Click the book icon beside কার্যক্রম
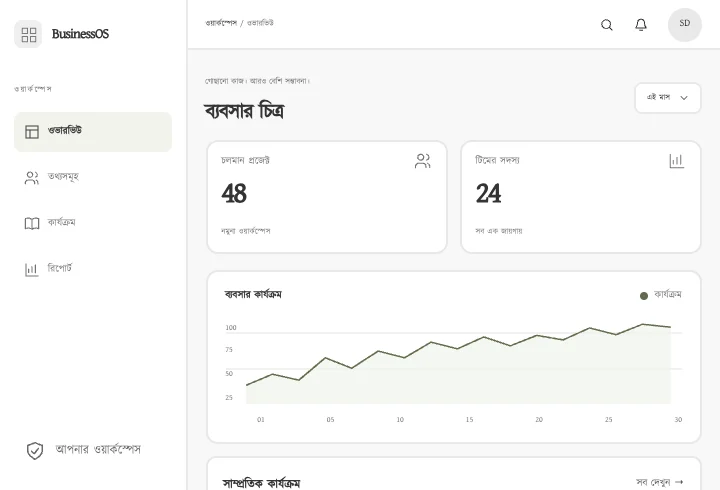 point(32,224)
